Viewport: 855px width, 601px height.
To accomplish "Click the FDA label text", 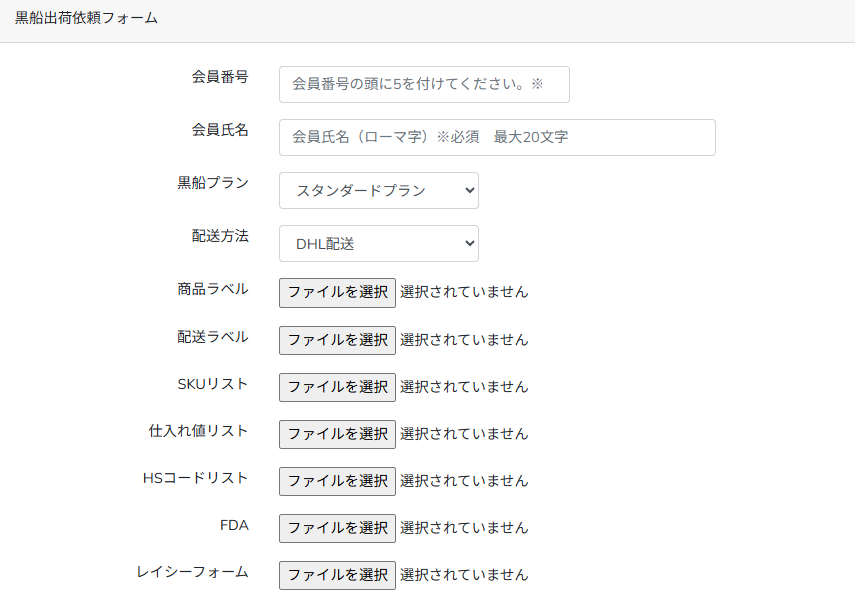I will [x=234, y=524].
